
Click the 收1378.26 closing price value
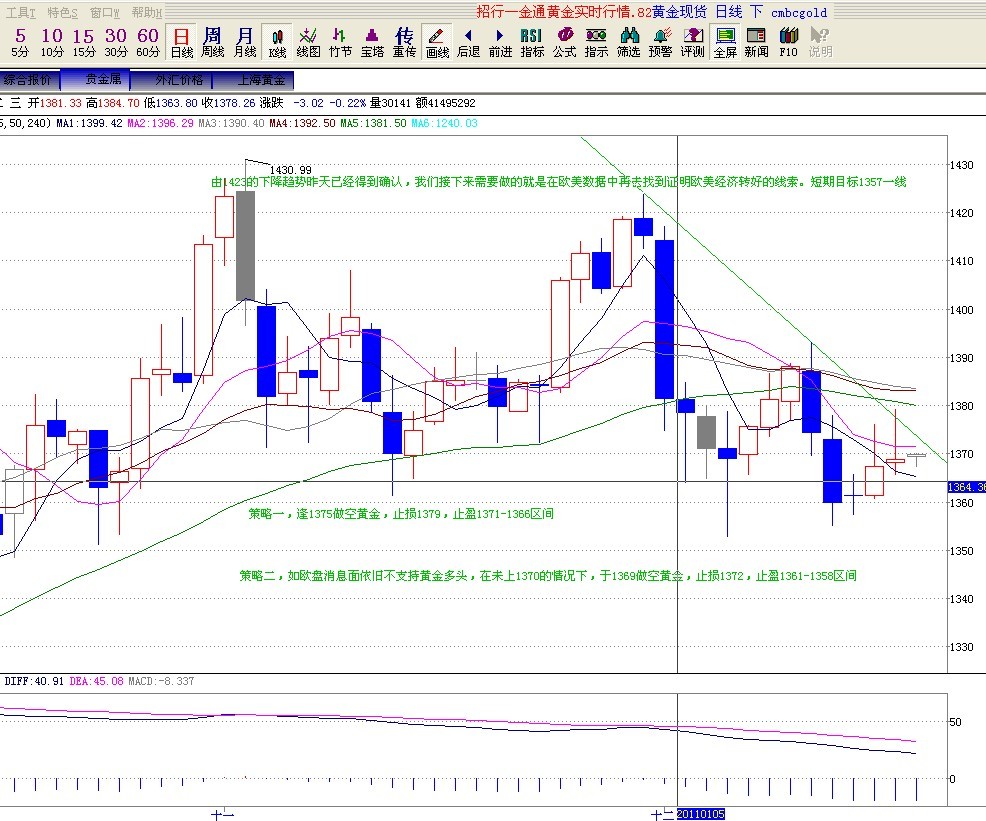[228, 103]
